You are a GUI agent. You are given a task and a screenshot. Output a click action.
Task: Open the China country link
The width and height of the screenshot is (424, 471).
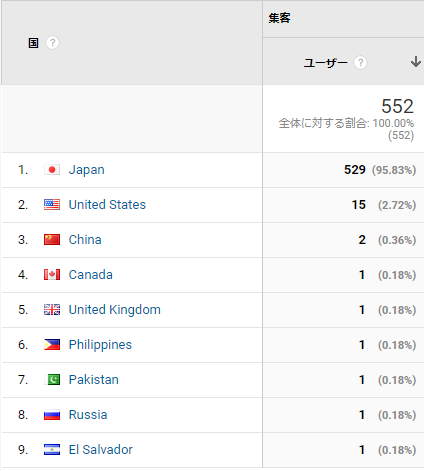point(85,240)
